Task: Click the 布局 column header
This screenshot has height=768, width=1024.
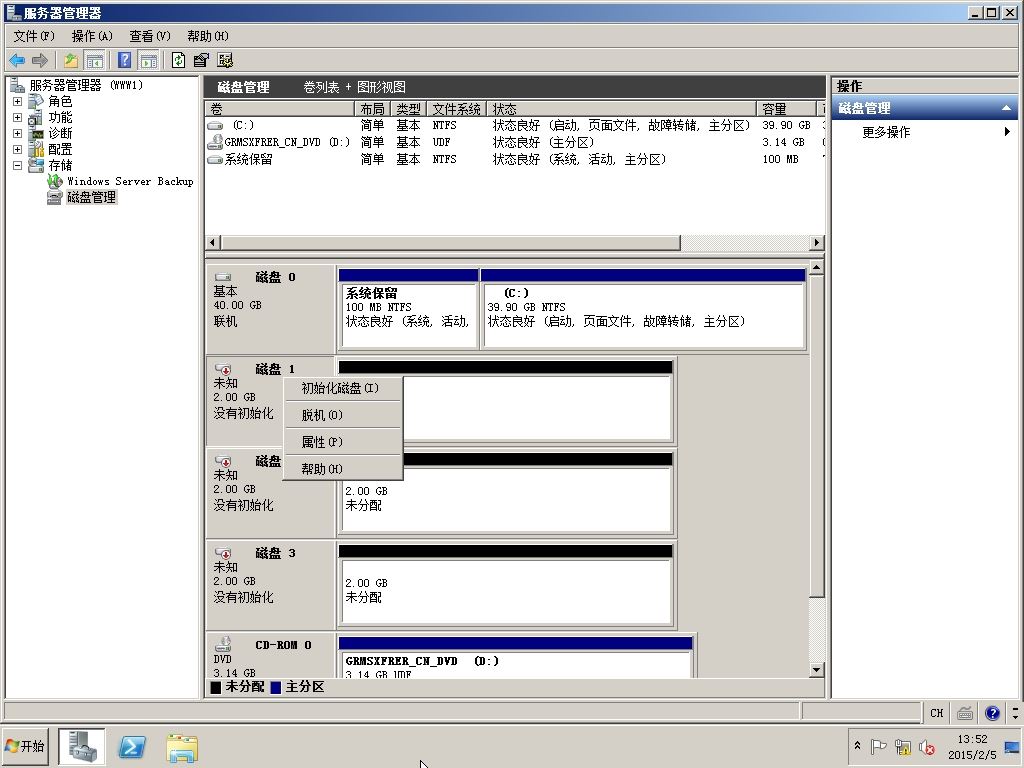Action: coord(372,108)
